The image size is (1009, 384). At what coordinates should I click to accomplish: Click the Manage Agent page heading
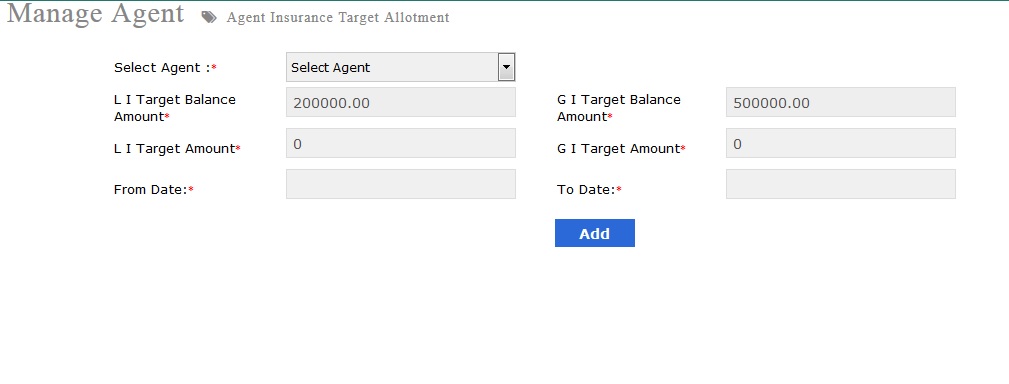(x=95, y=14)
